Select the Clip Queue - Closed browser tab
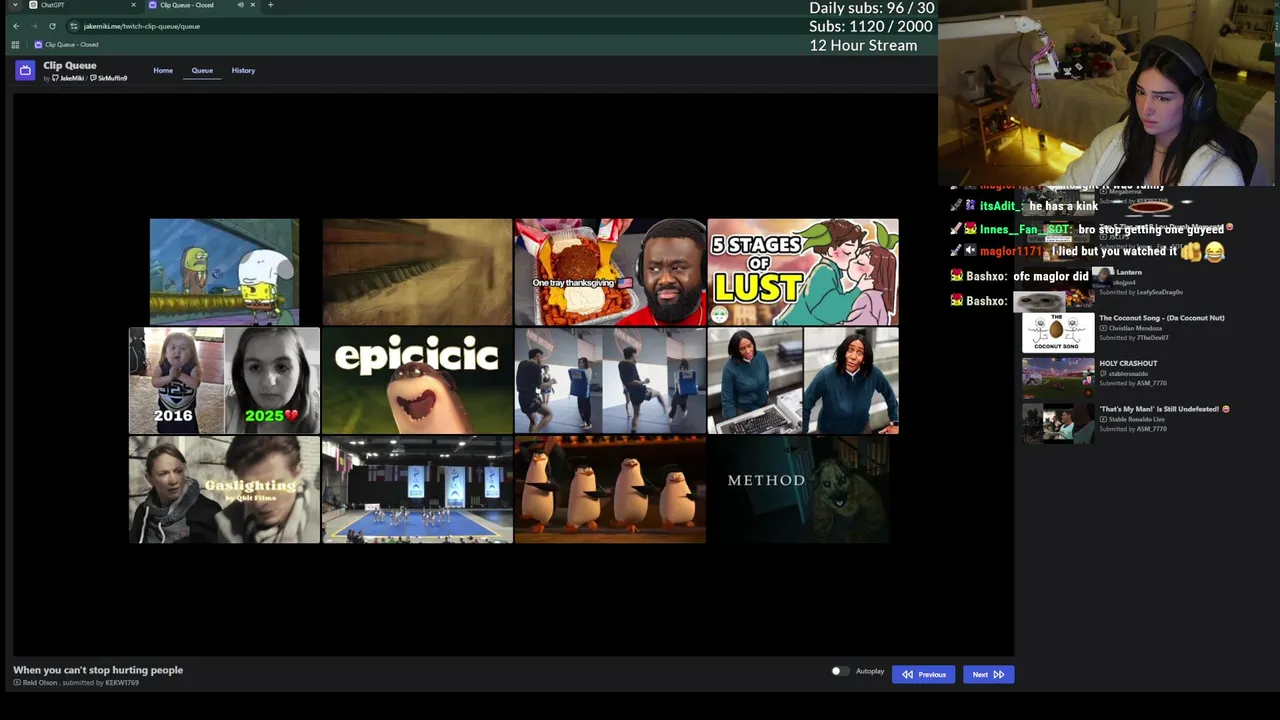The image size is (1280, 720). tap(201, 5)
